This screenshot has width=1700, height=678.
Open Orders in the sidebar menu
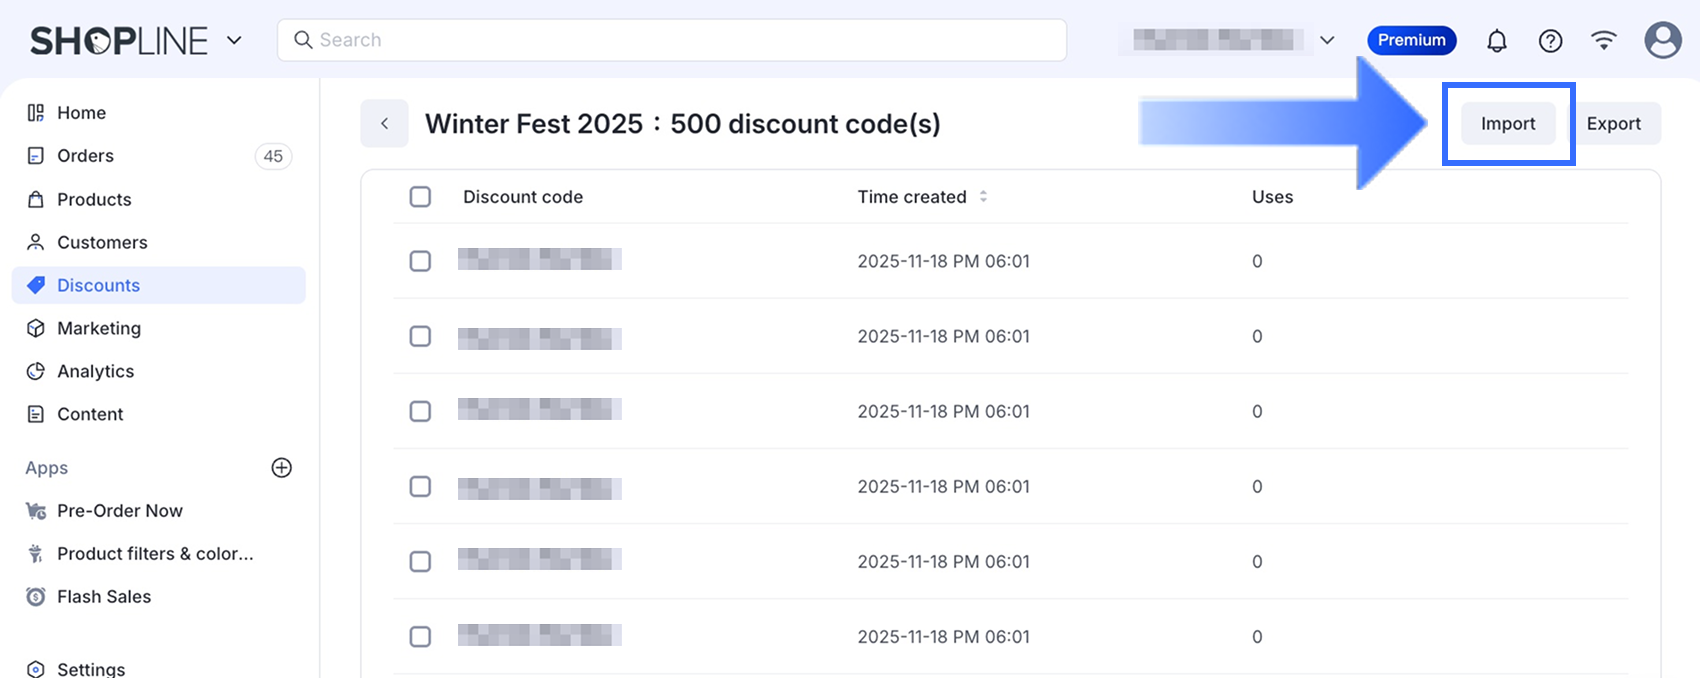click(x=85, y=156)
